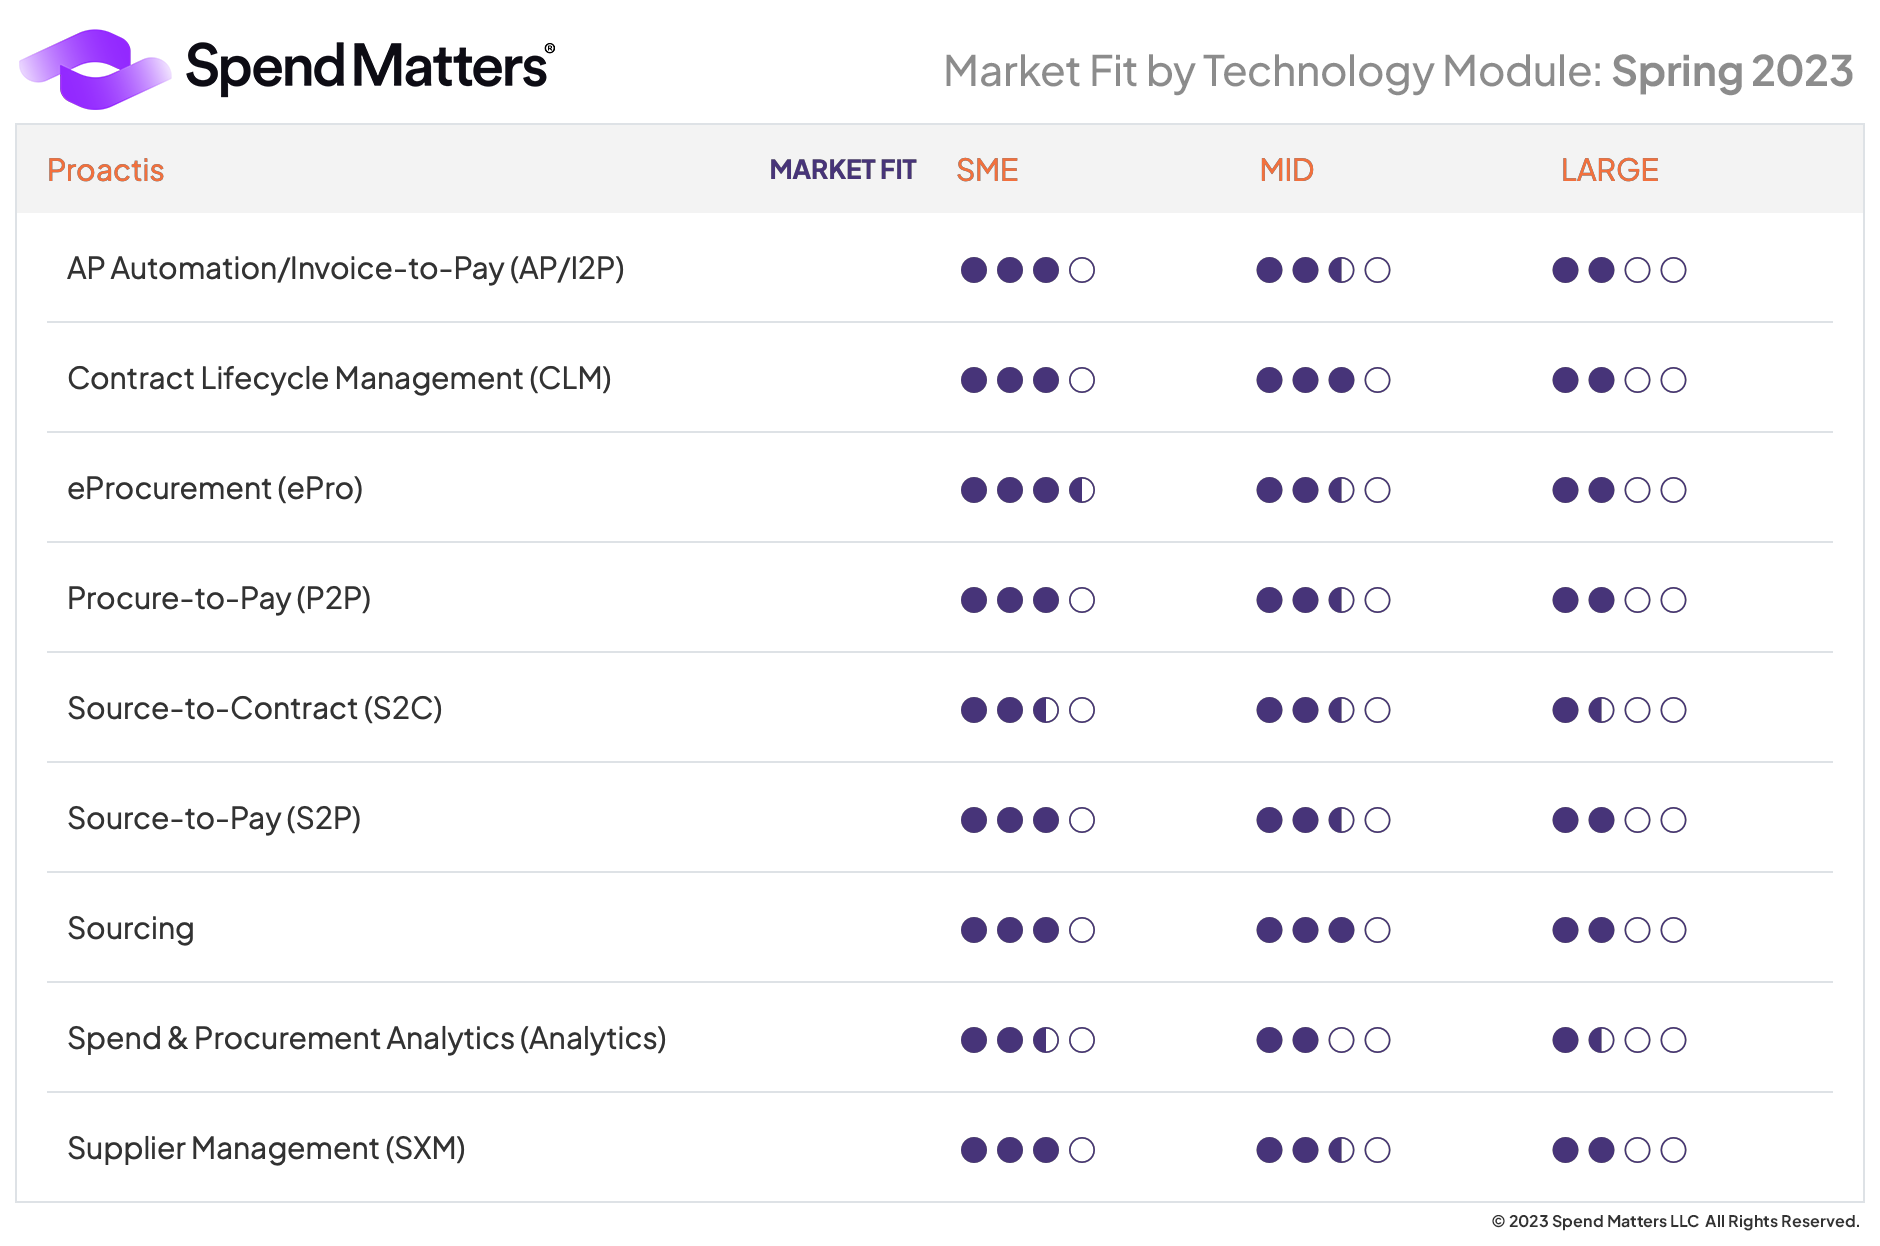This screenshot has height=1246, width=1880.
Task: Click the half-filled third dot in Source-to-Pay MID rating
Action: 1341,820
